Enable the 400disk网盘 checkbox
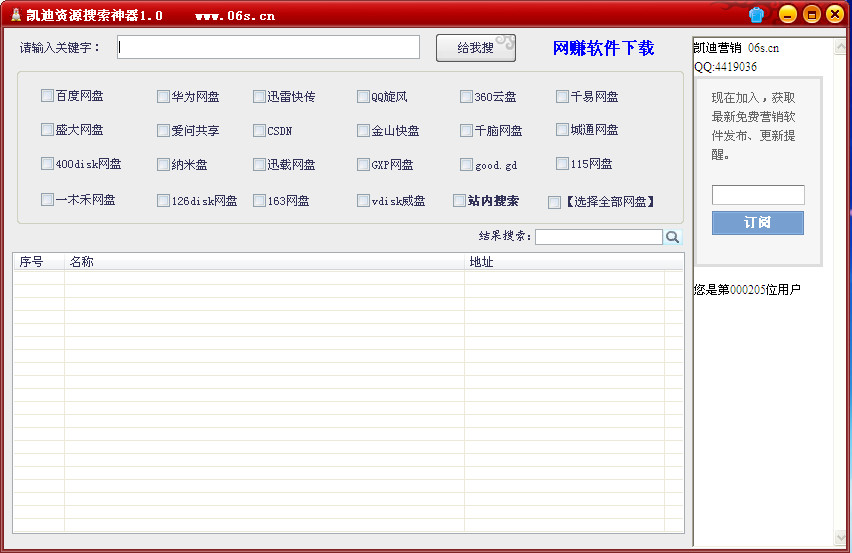852x553 pixels. [47, 164]
